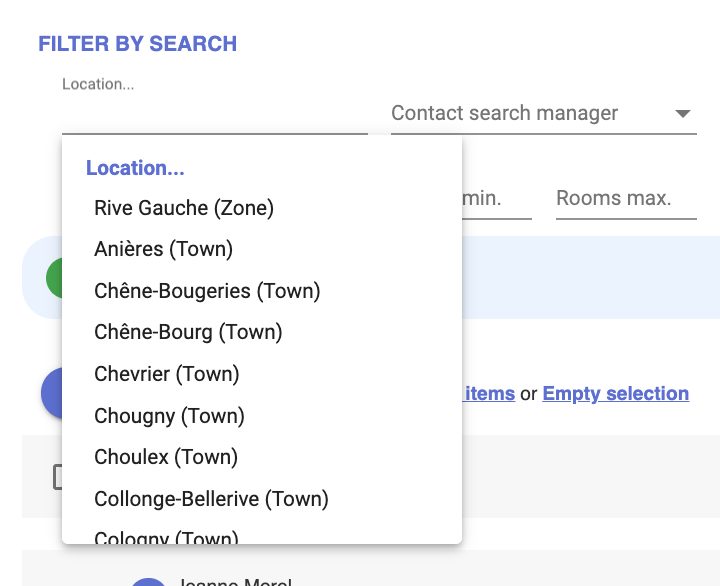Focus the Rooms max. input field
720x586 pixels.
tap(626, 199)
